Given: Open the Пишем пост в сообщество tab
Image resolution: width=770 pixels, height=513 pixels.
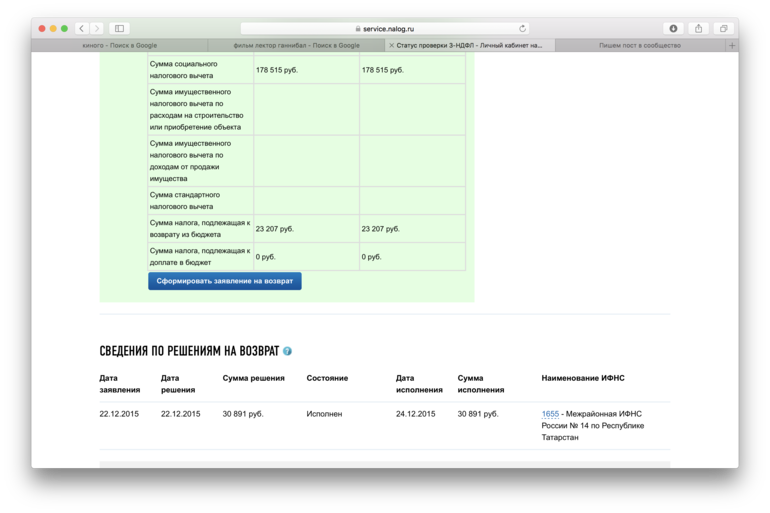Looking at the screenshot, I should point(639,45).
